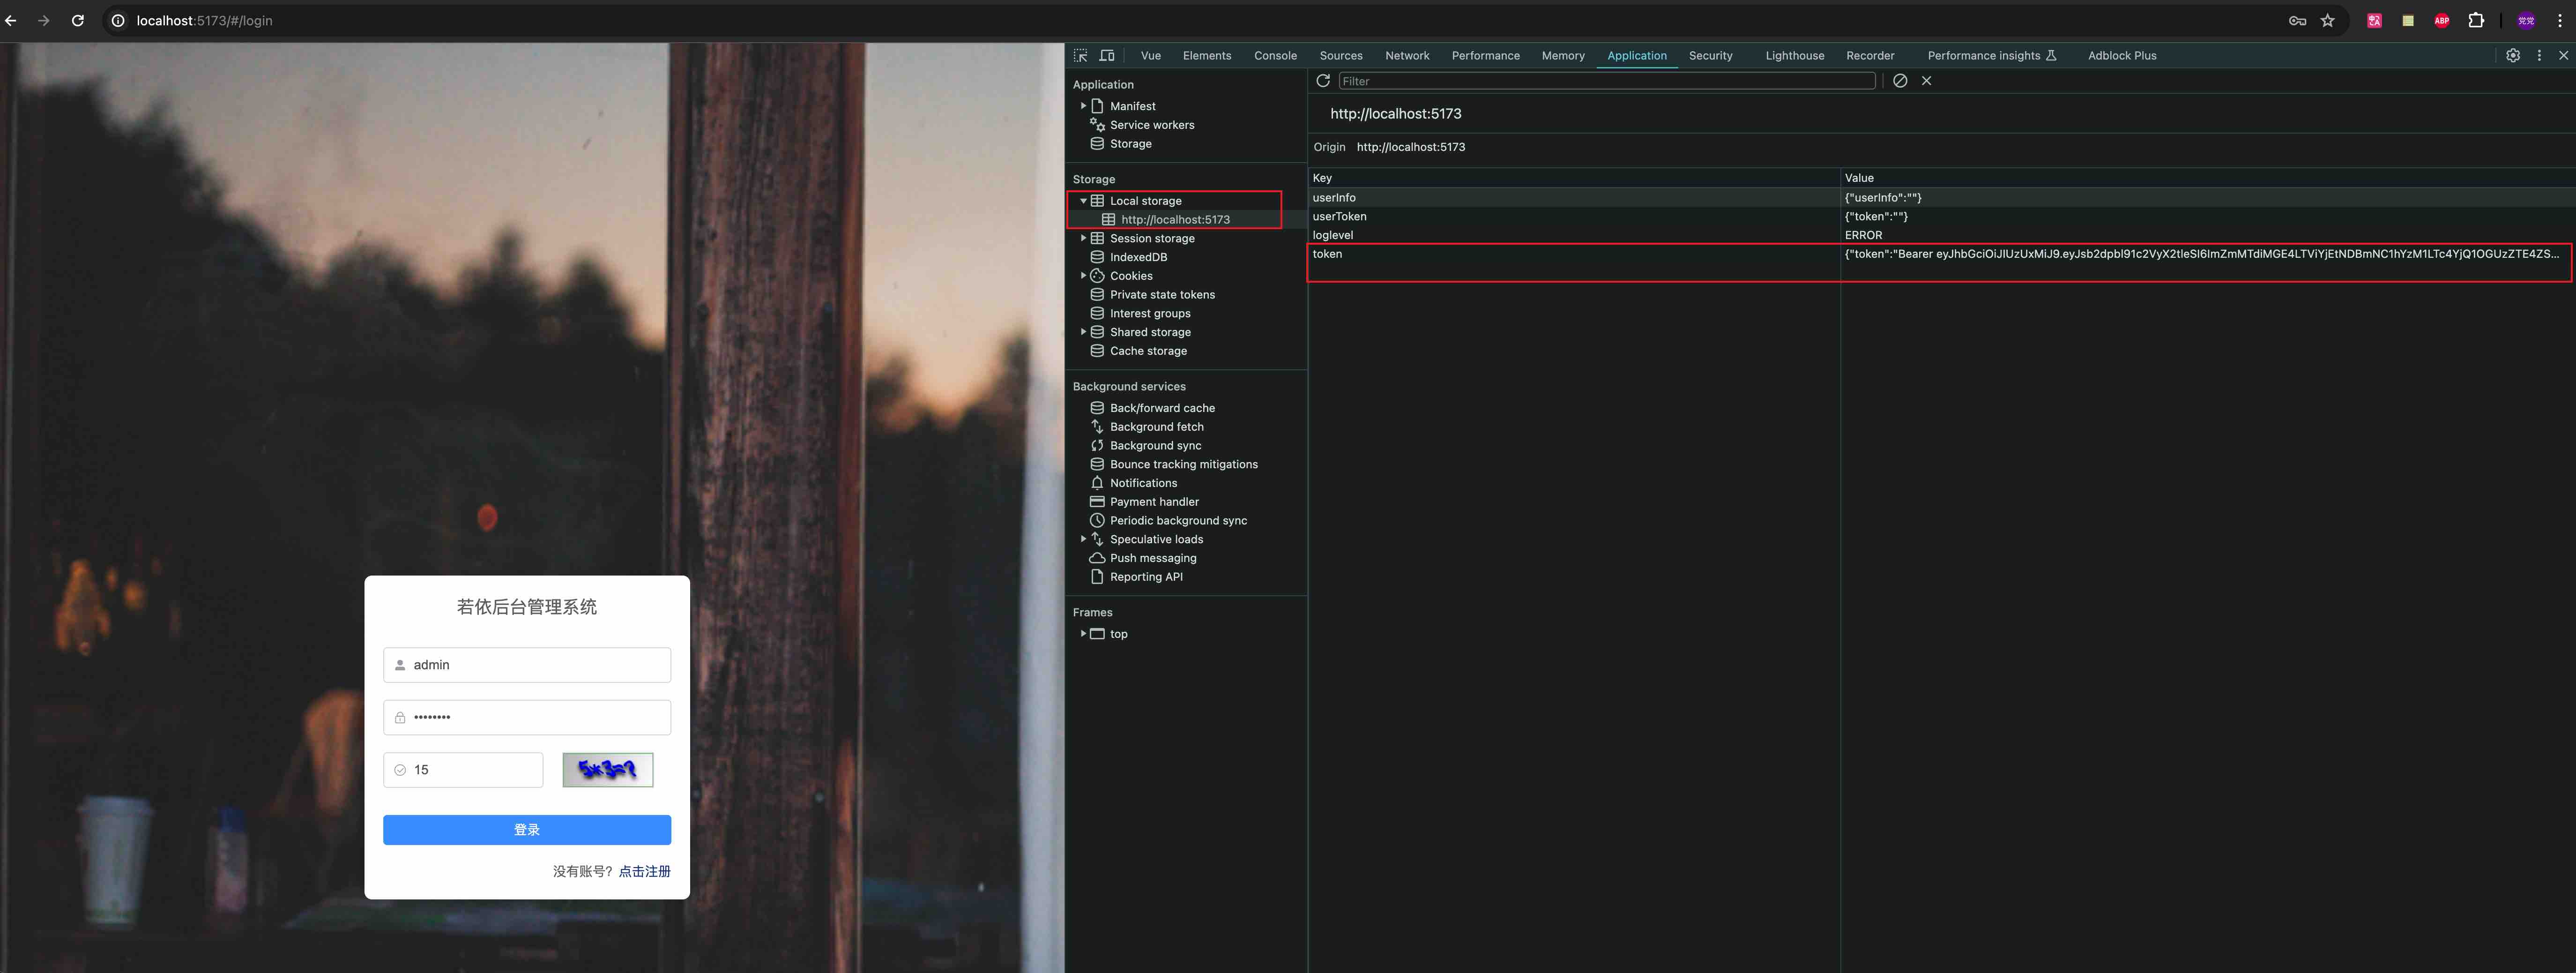Open the browser profile avatar
Screen dimensions: 2576x973
2526,20
